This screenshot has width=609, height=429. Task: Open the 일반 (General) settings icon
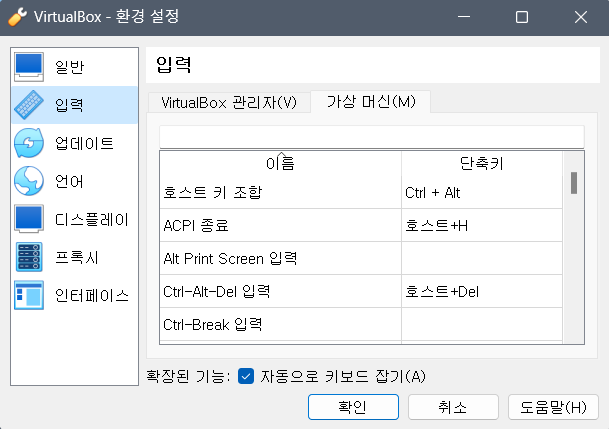pyautogui.click(x=29, y=66)
